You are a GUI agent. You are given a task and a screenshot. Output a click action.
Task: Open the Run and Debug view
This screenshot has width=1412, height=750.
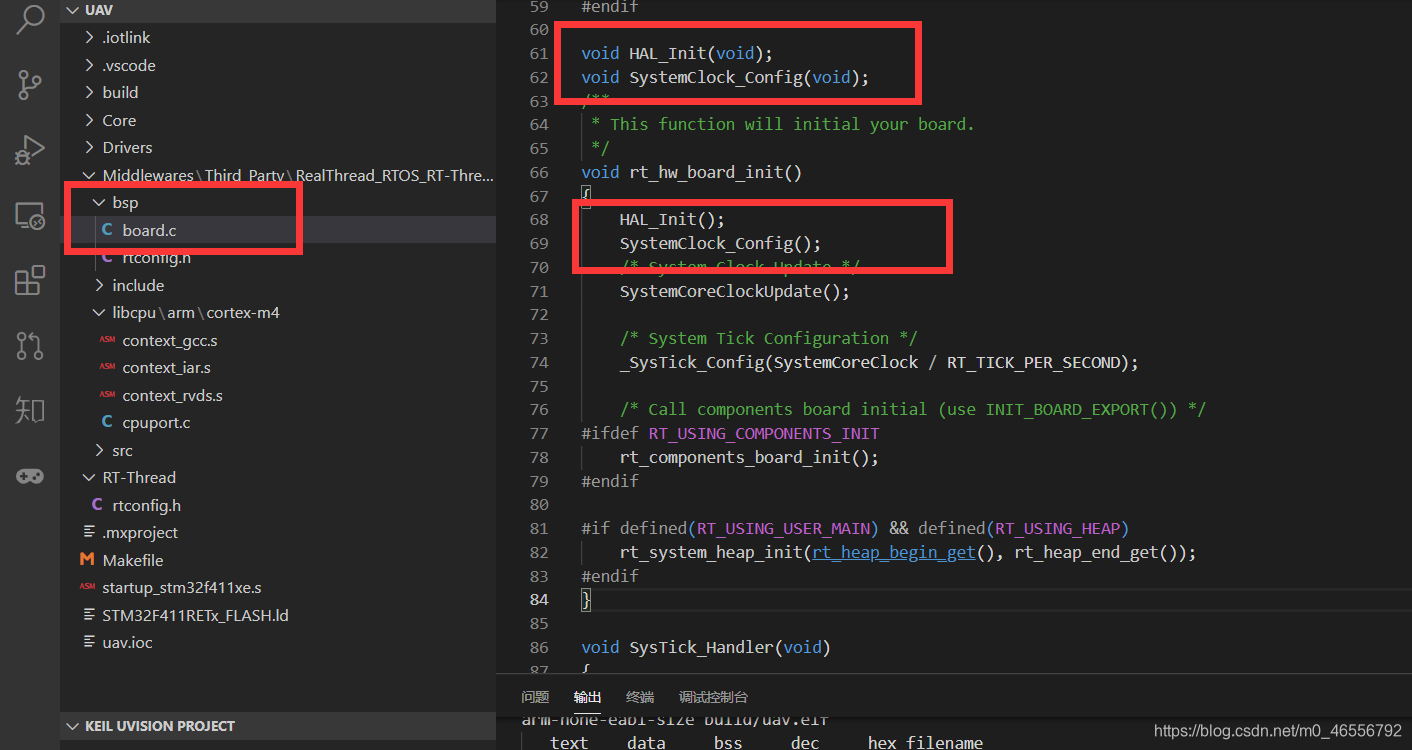click(x=30, y=150)
